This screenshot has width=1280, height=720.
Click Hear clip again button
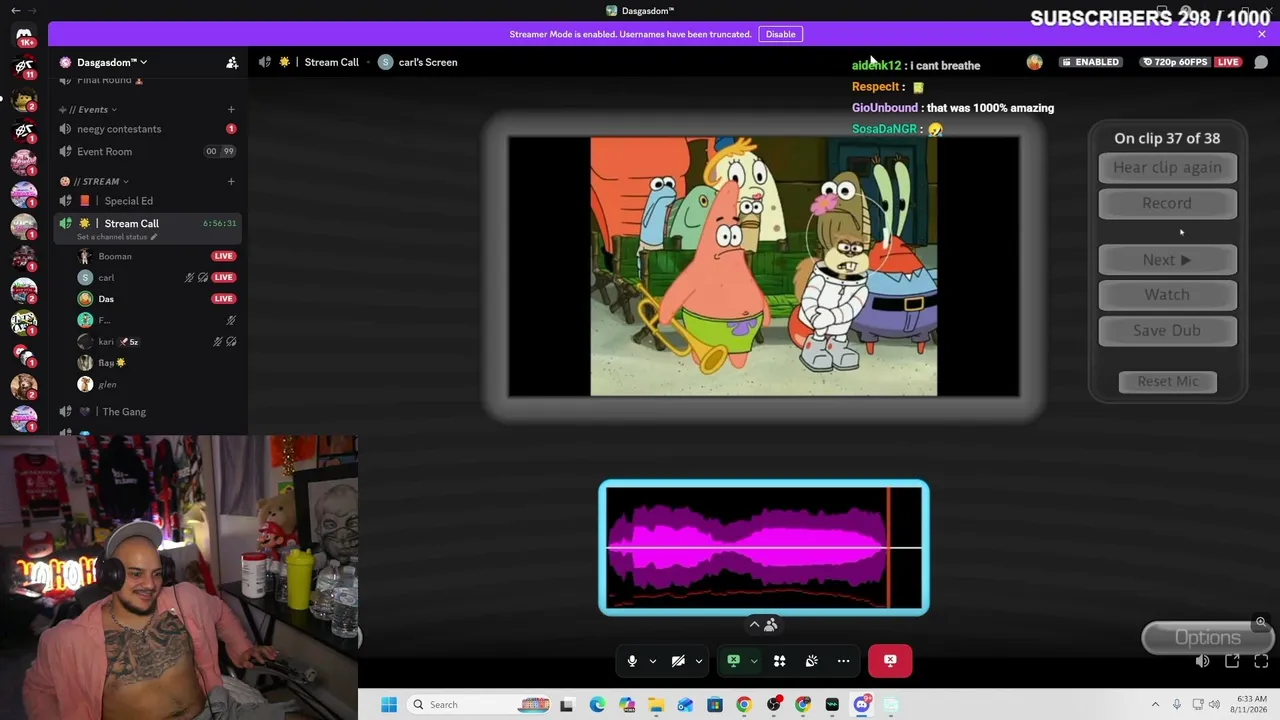click(x=1167, y=168)
